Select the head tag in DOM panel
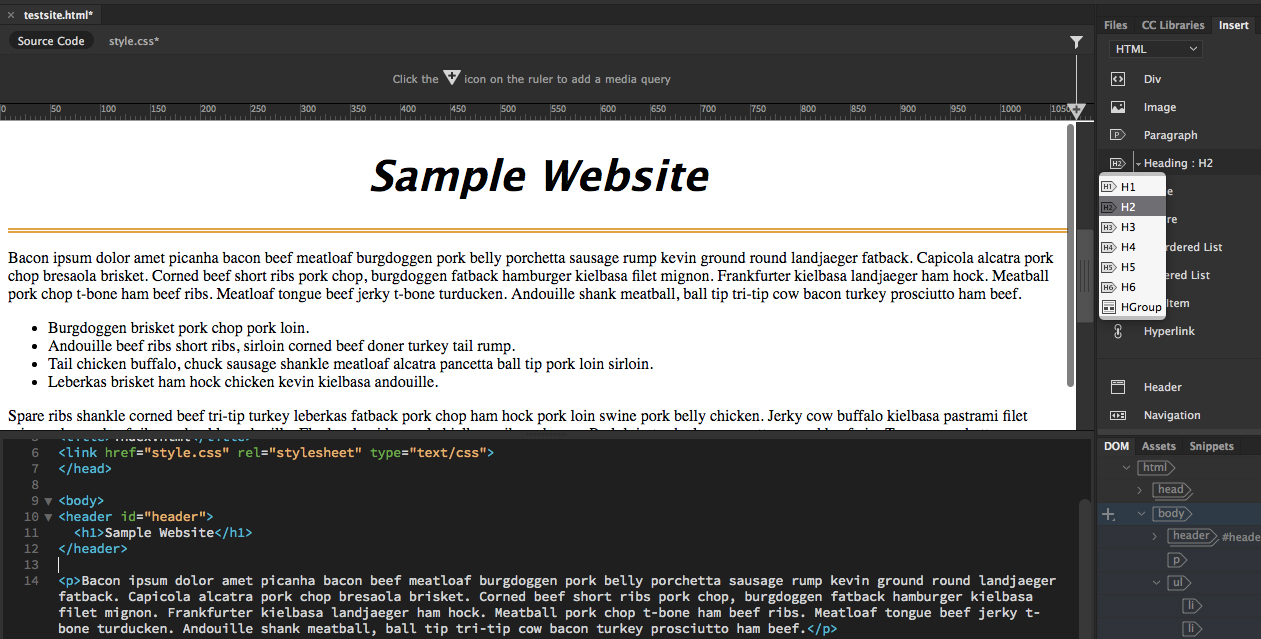The height and width of the screenshot is (639, 1261). click(x=1171, y=490)
